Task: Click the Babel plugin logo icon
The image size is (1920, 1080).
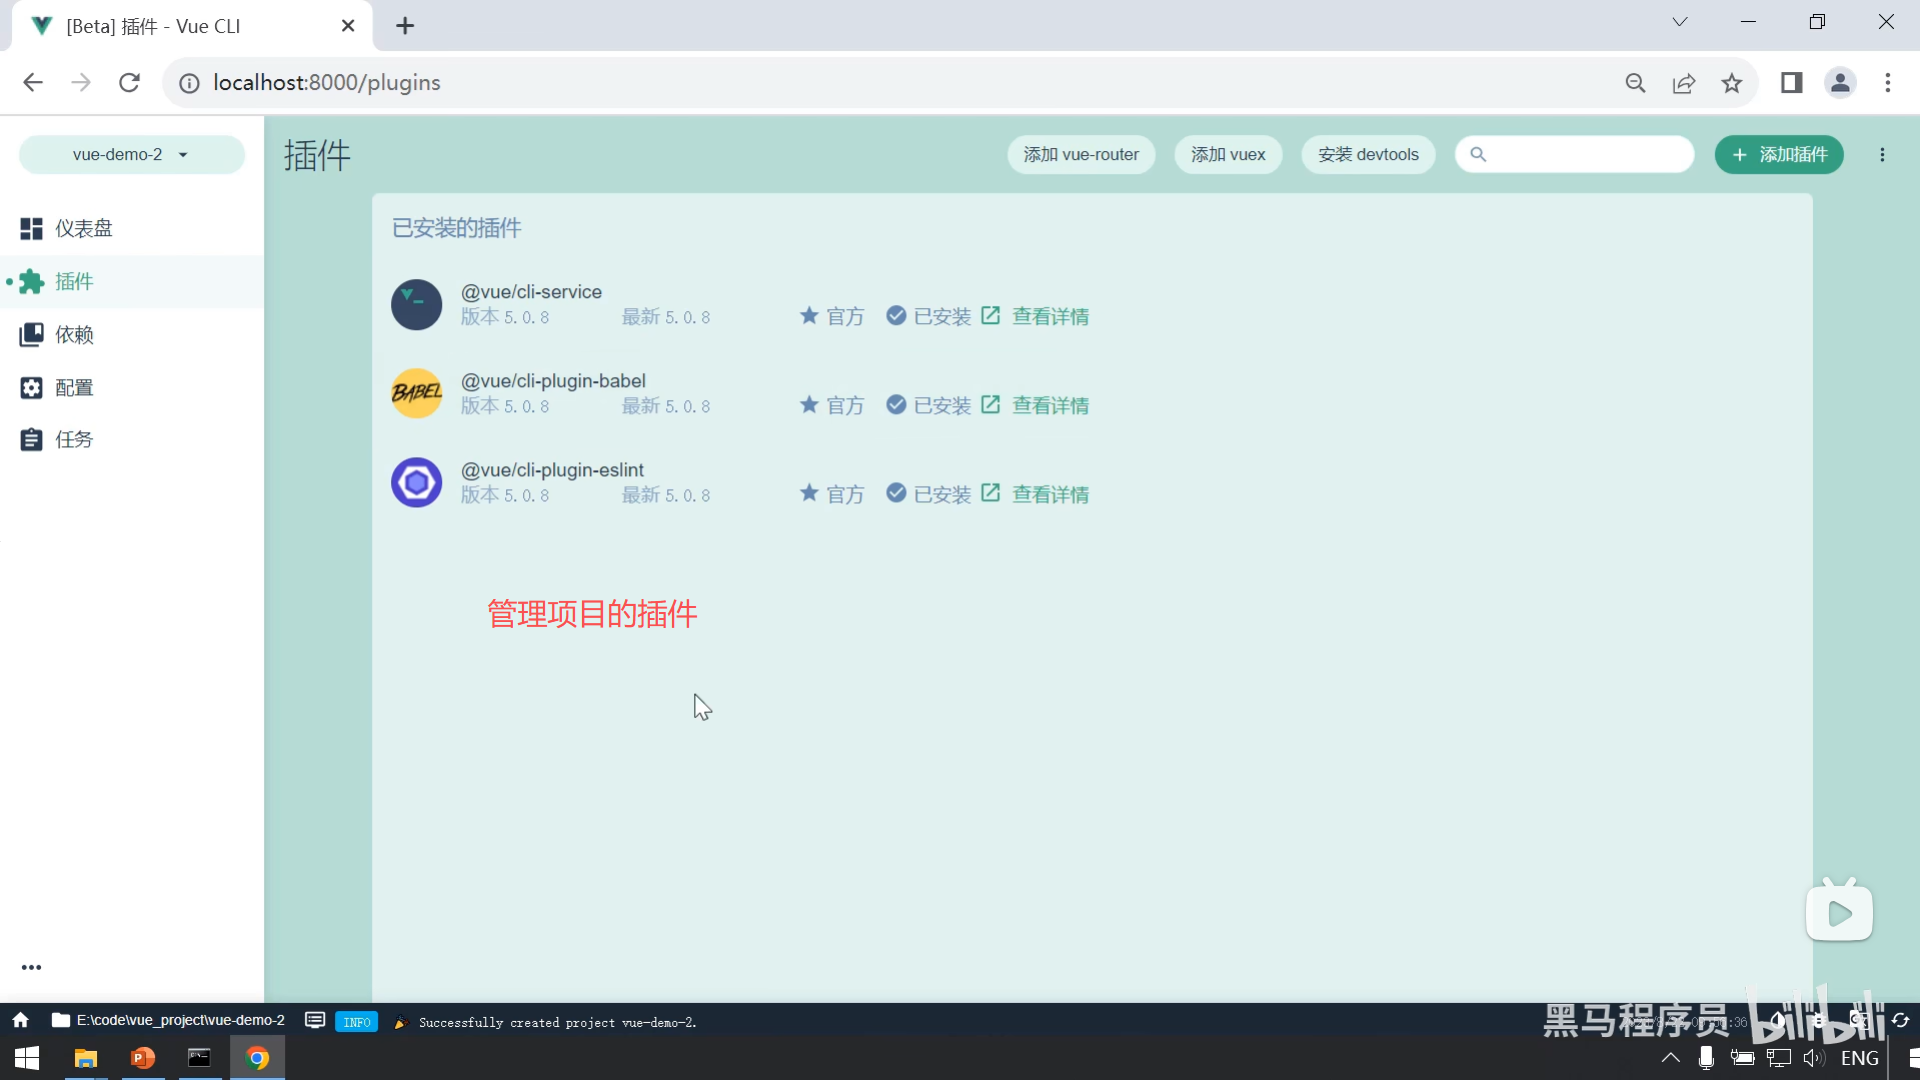Action: (416, 393)
